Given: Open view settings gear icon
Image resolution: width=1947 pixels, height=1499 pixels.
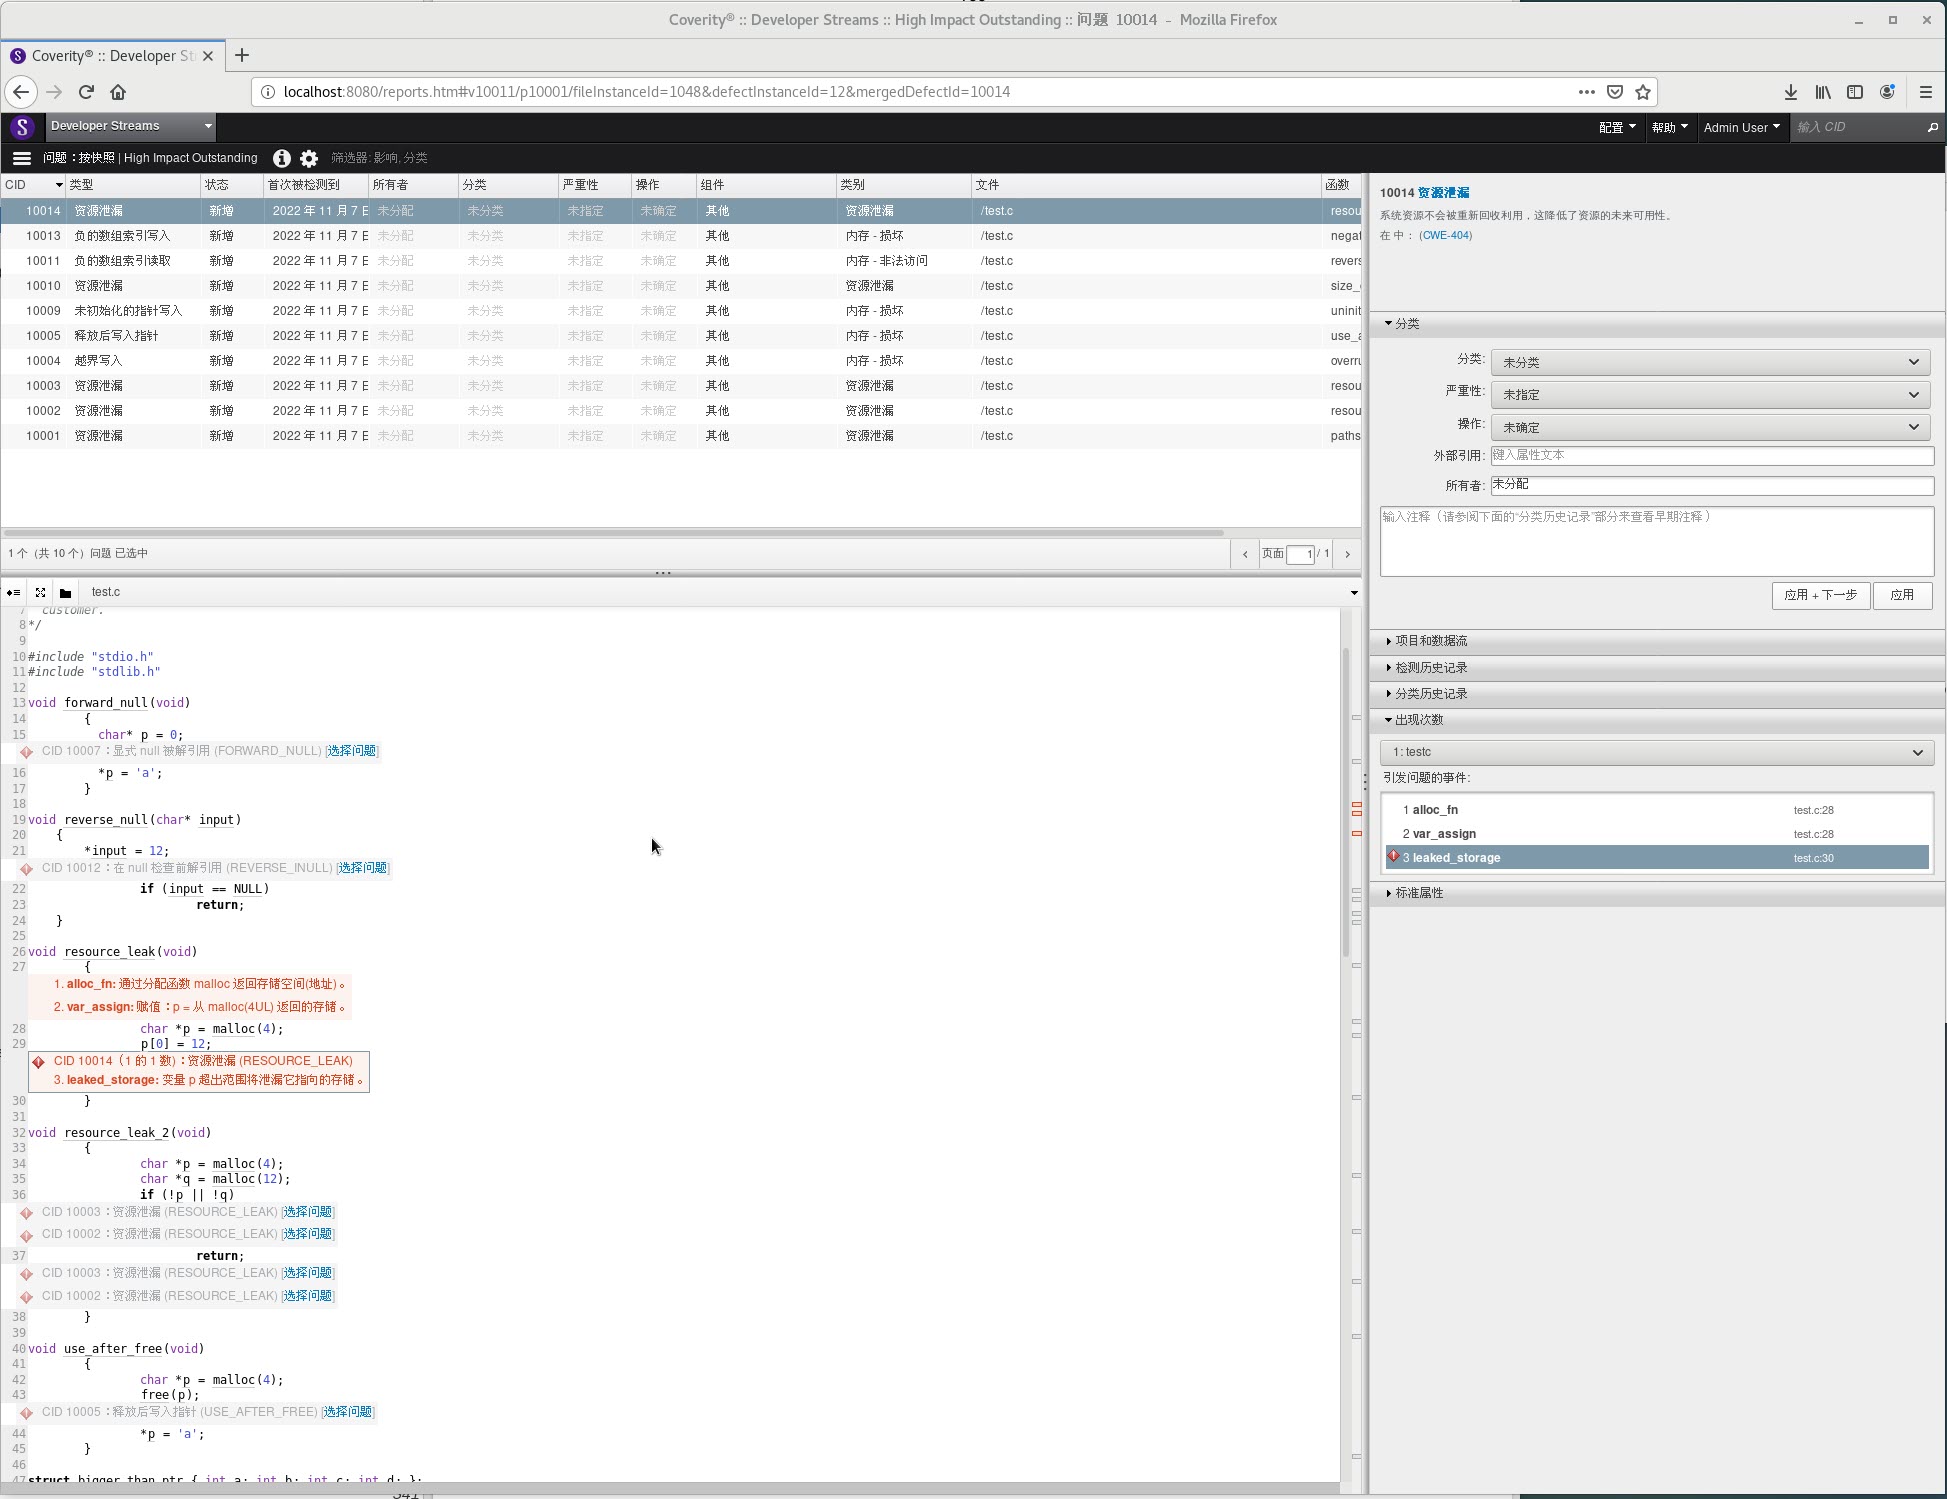Looking at the screenshot, I should 309,158.
